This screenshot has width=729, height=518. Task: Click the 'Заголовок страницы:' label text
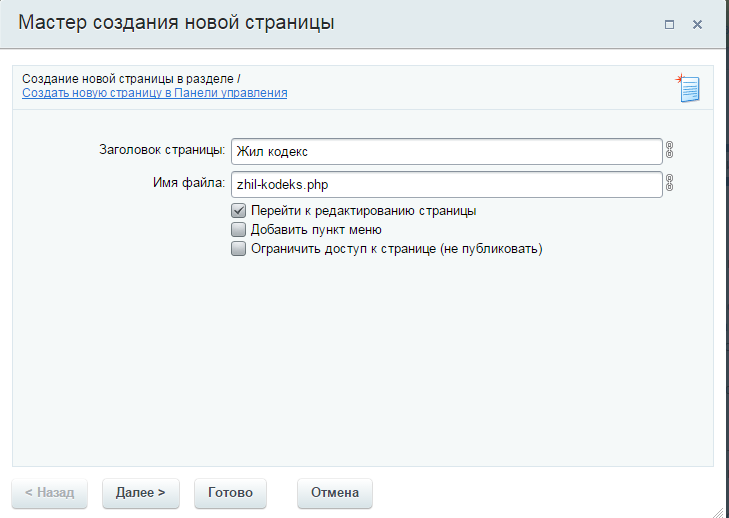click(162, 150)
